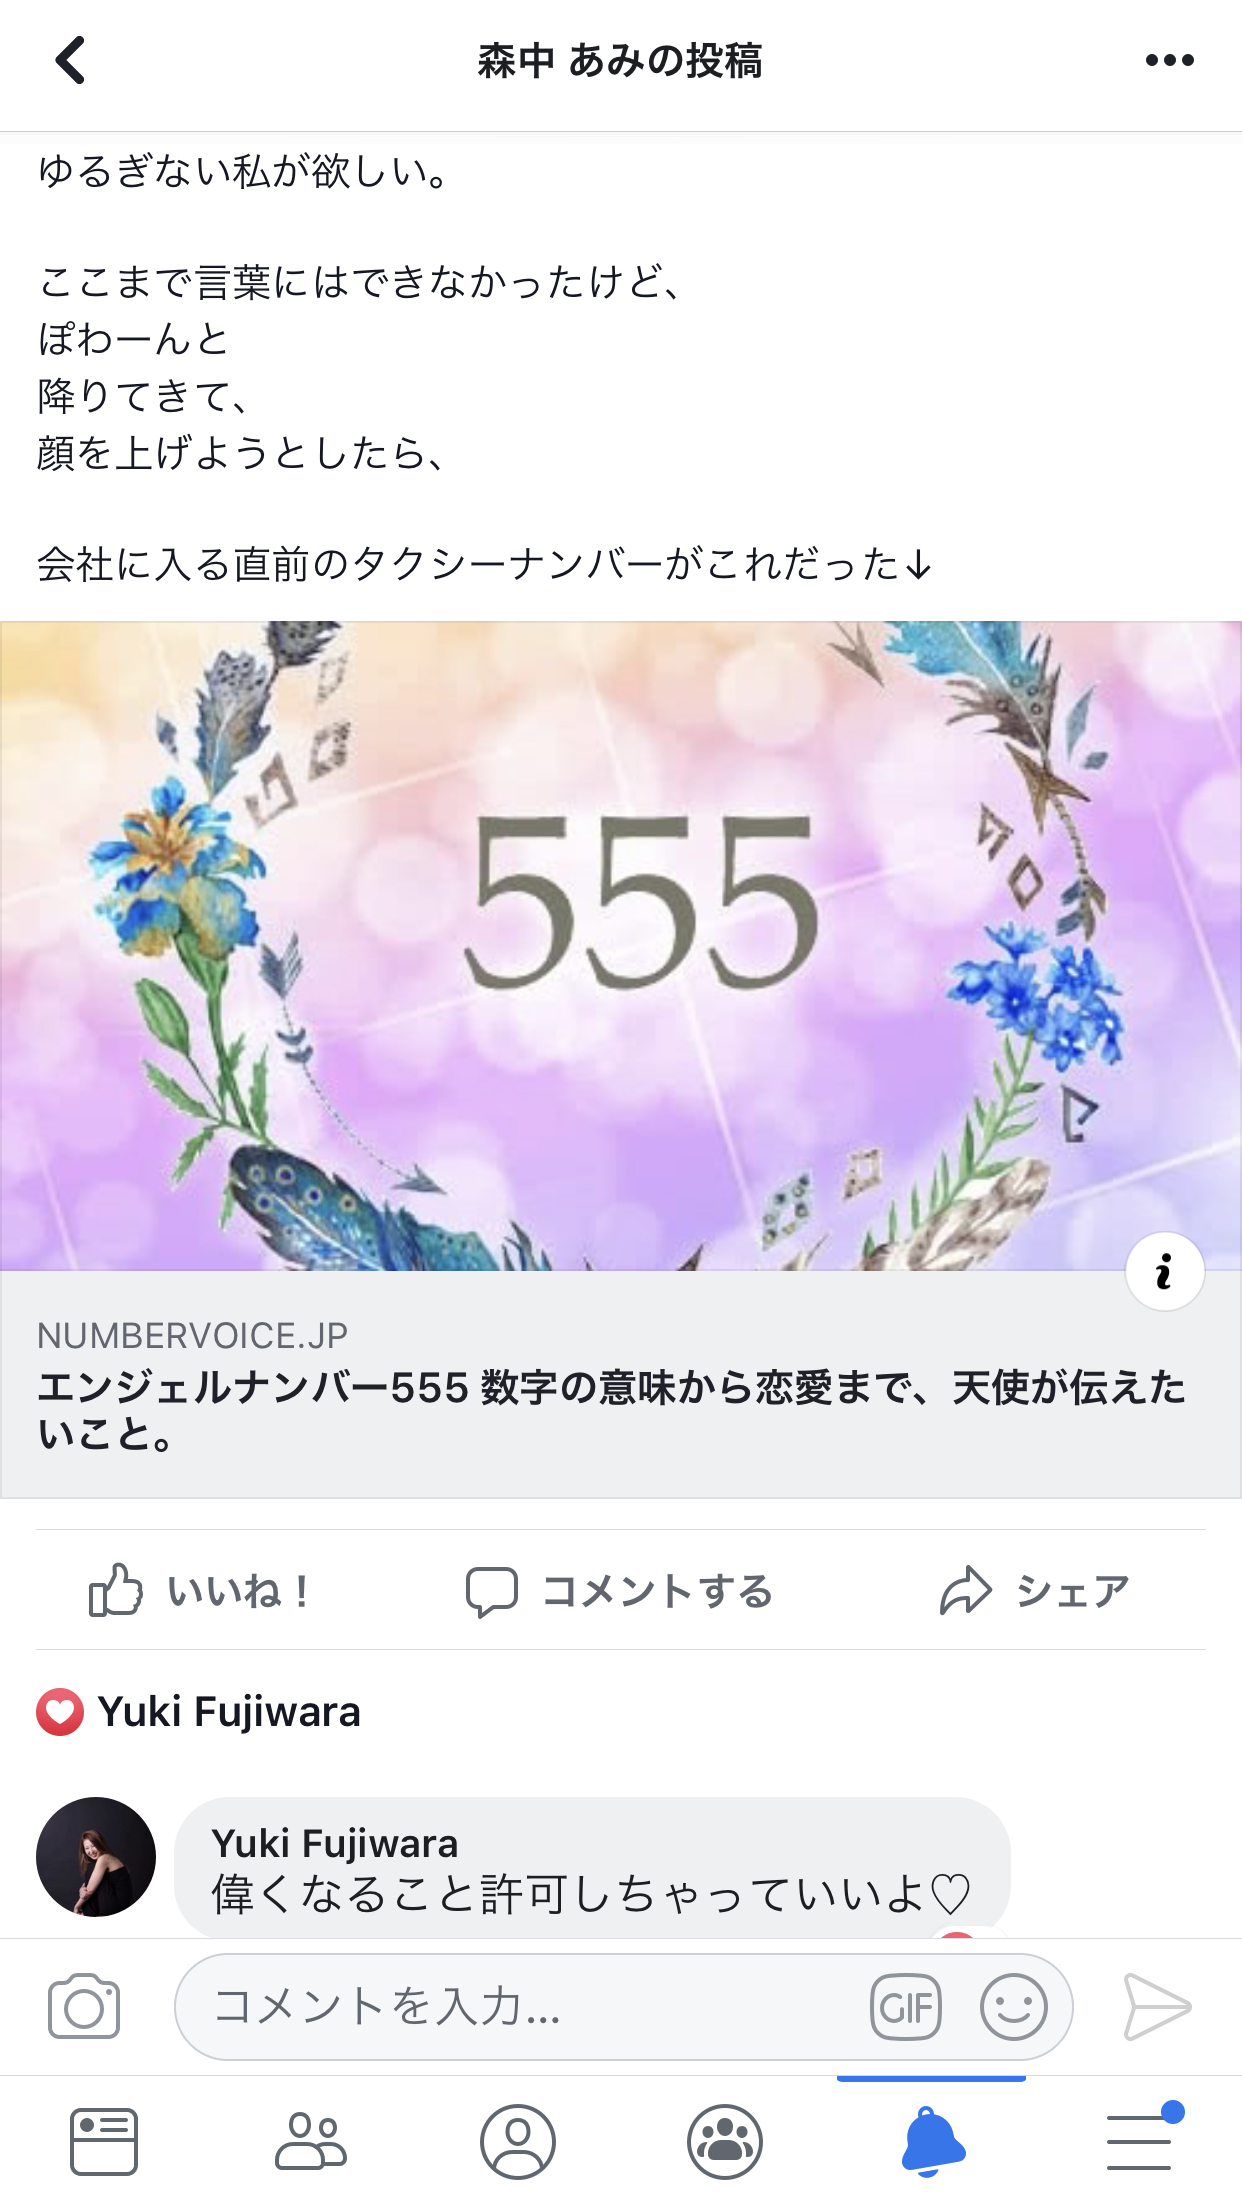Open the emoji smiley picker

point(1013,2006)
